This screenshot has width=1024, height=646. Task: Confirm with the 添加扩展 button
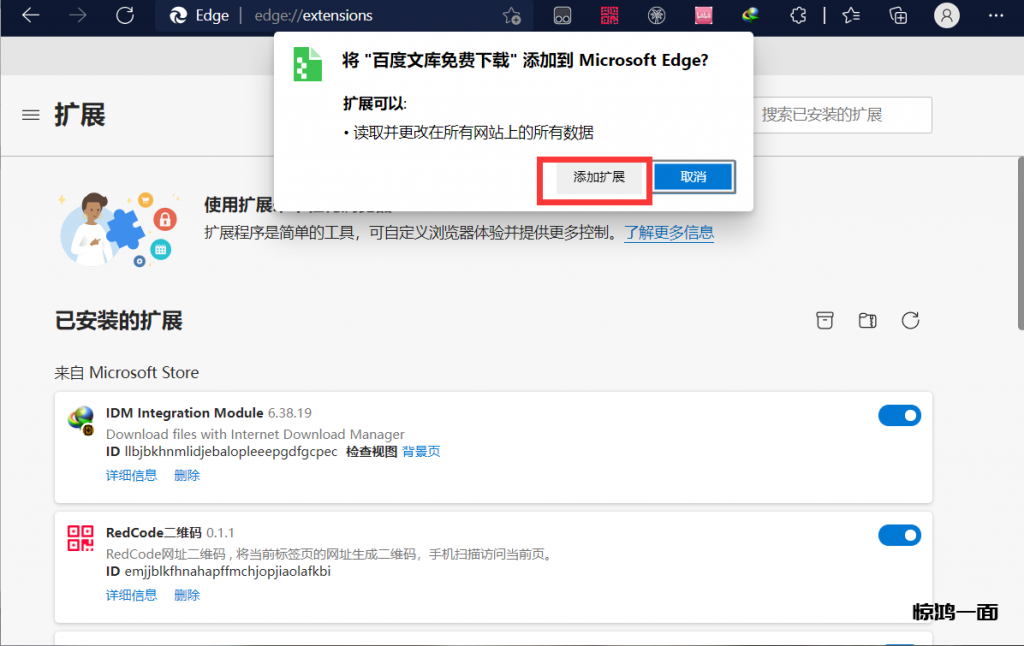click(598, 177)
